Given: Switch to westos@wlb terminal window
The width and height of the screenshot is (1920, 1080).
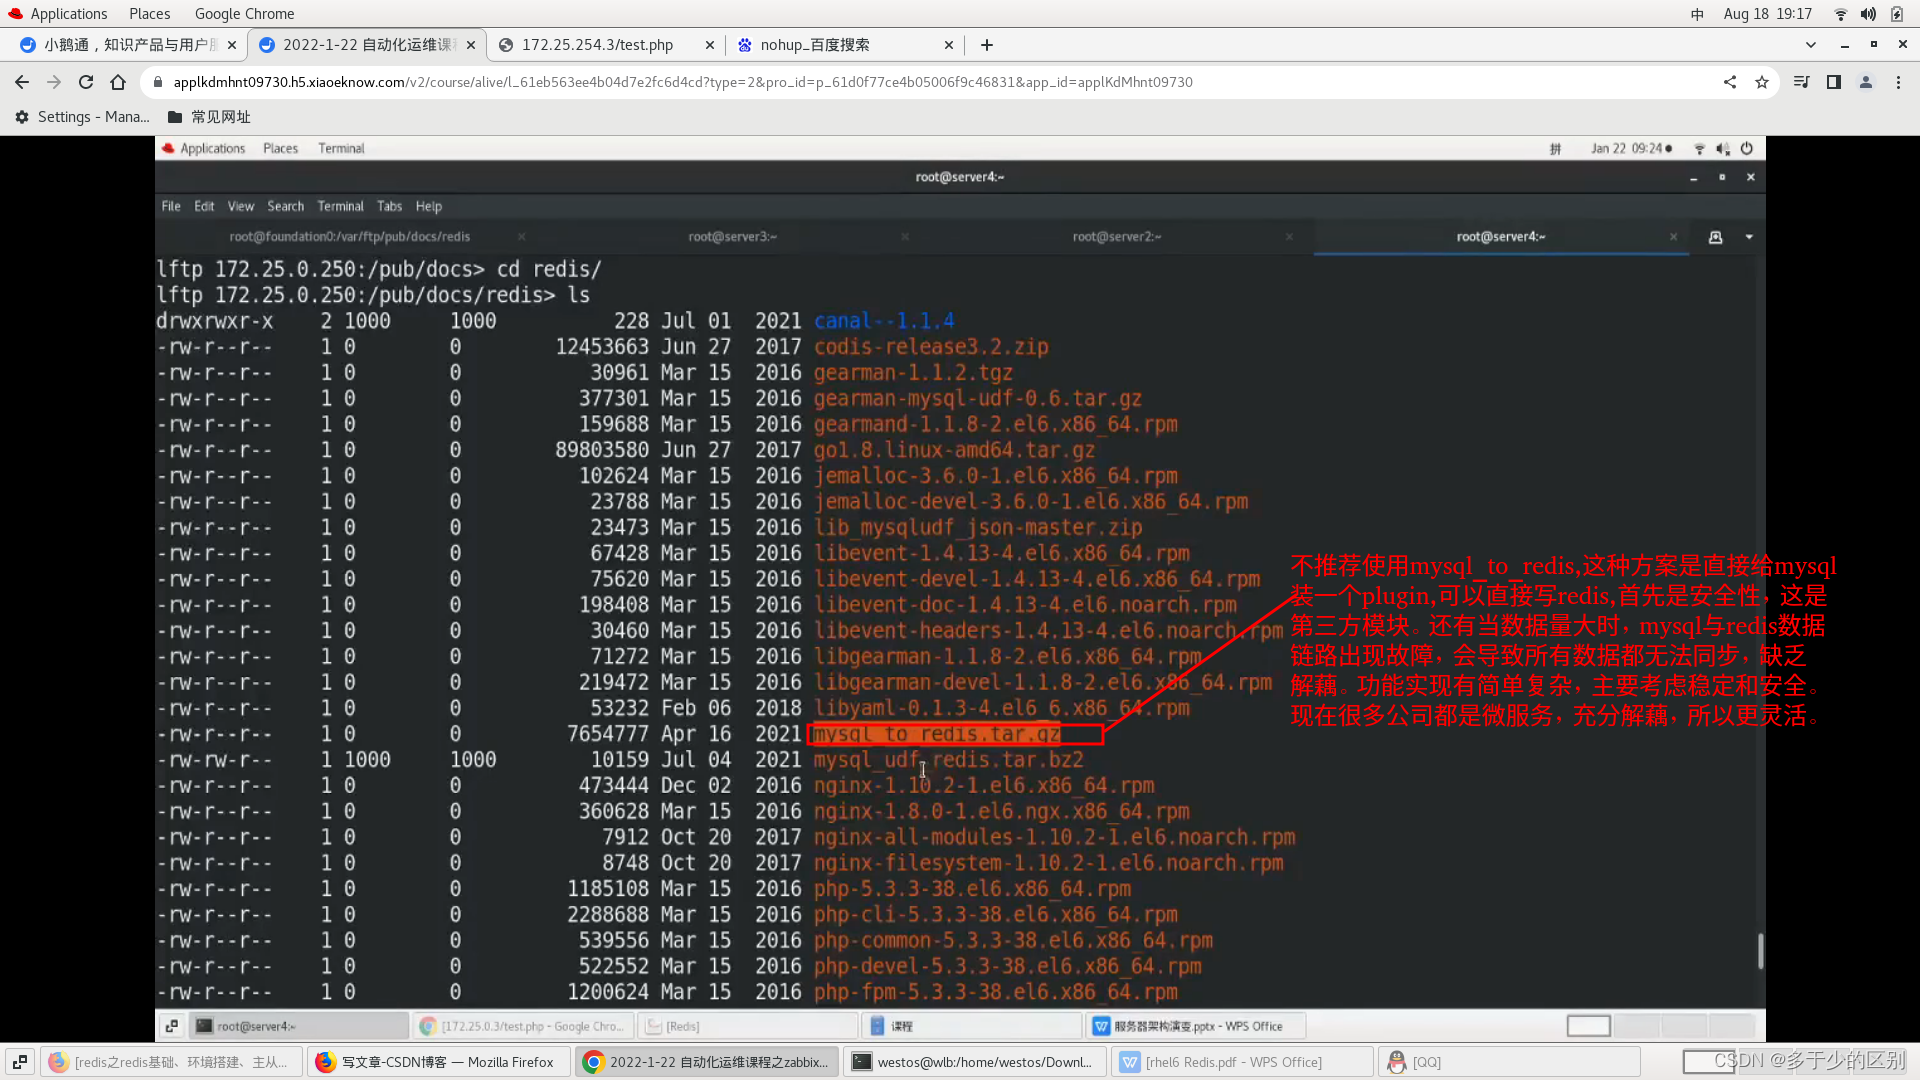Looking at the screenshot, I should [975, 1062].
